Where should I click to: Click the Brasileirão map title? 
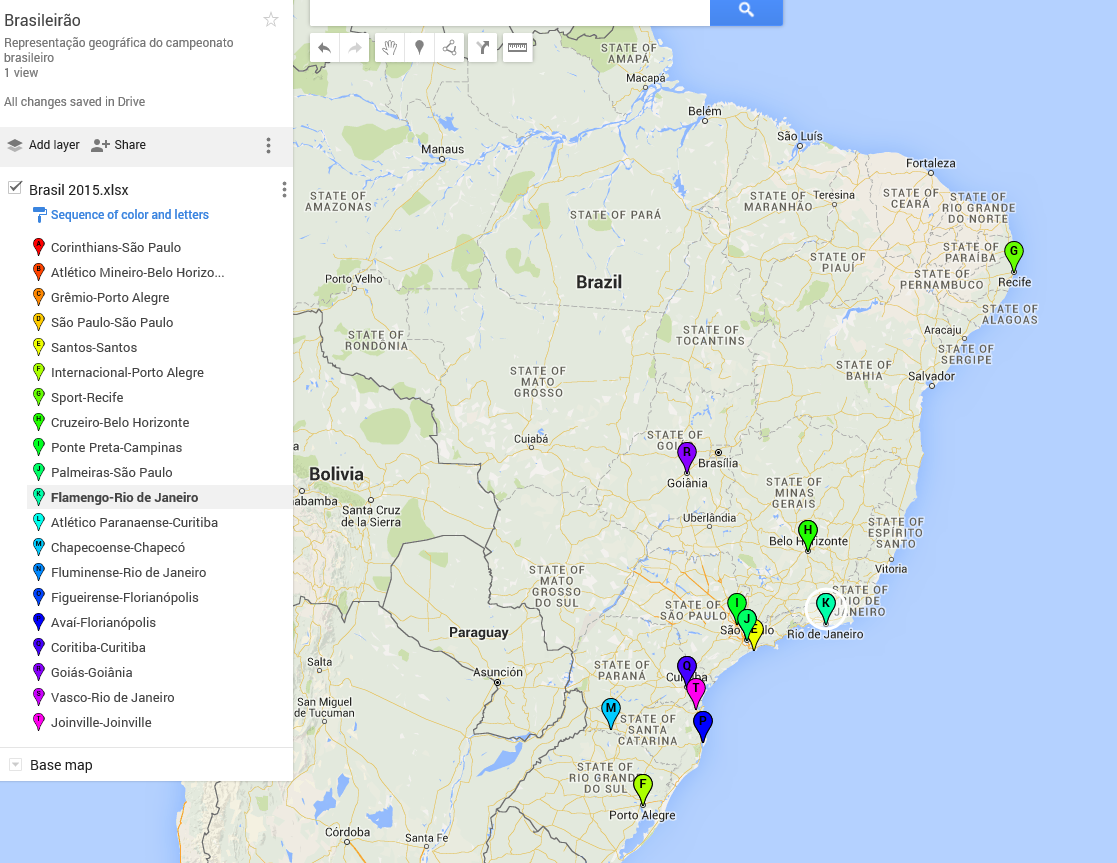click(x=43, y=20)
